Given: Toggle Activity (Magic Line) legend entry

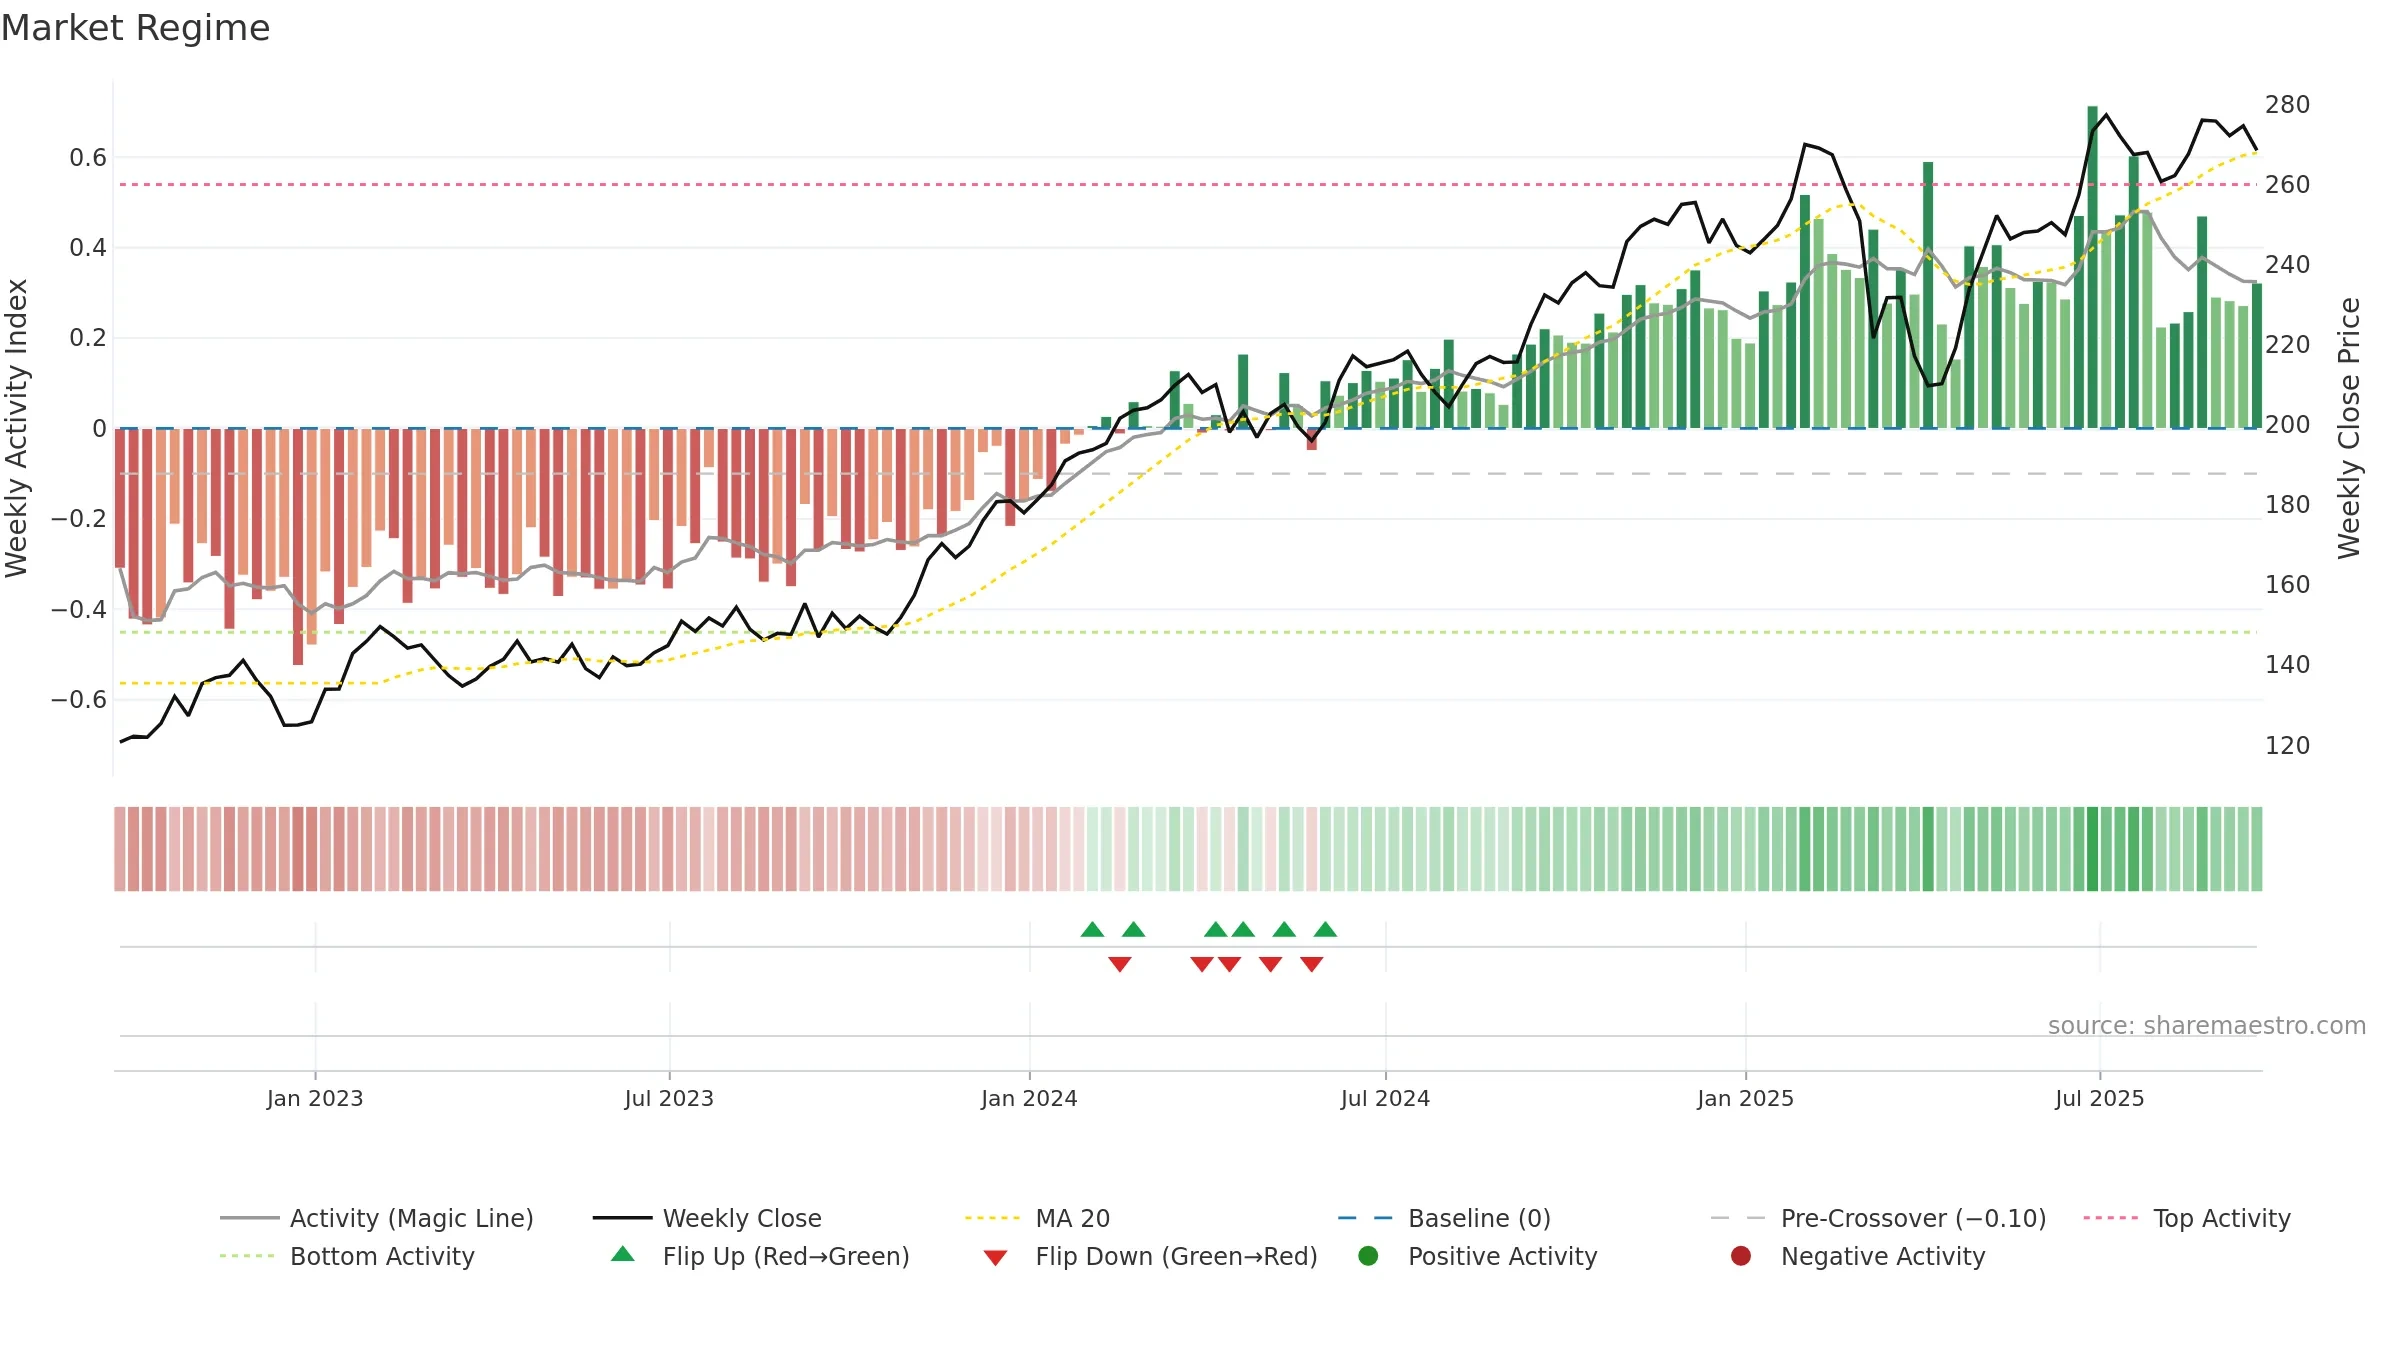Looking at the screenshot, I should tap(377, 1218).
